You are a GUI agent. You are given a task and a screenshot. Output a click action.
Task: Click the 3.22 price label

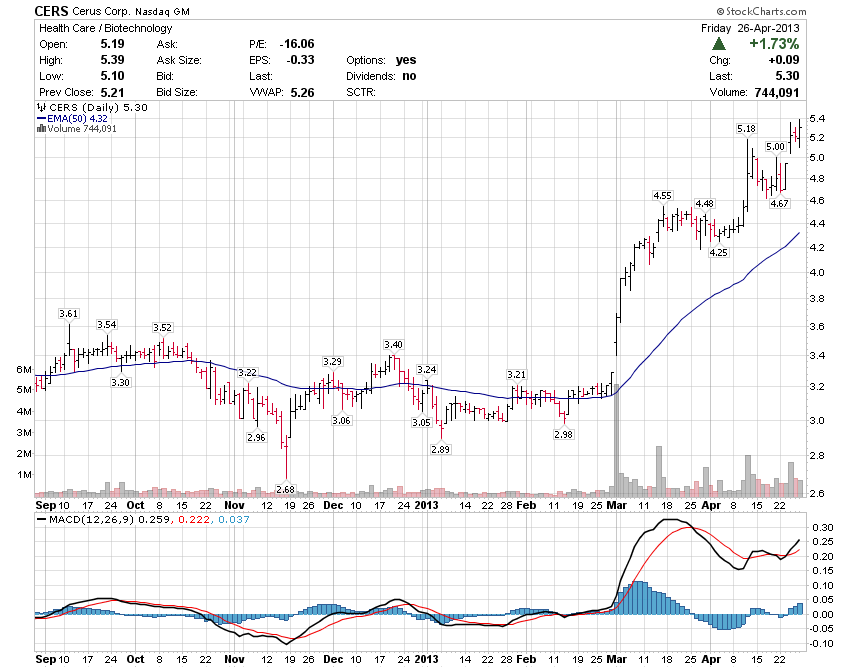pyautogui.click(x=248, y=372)
